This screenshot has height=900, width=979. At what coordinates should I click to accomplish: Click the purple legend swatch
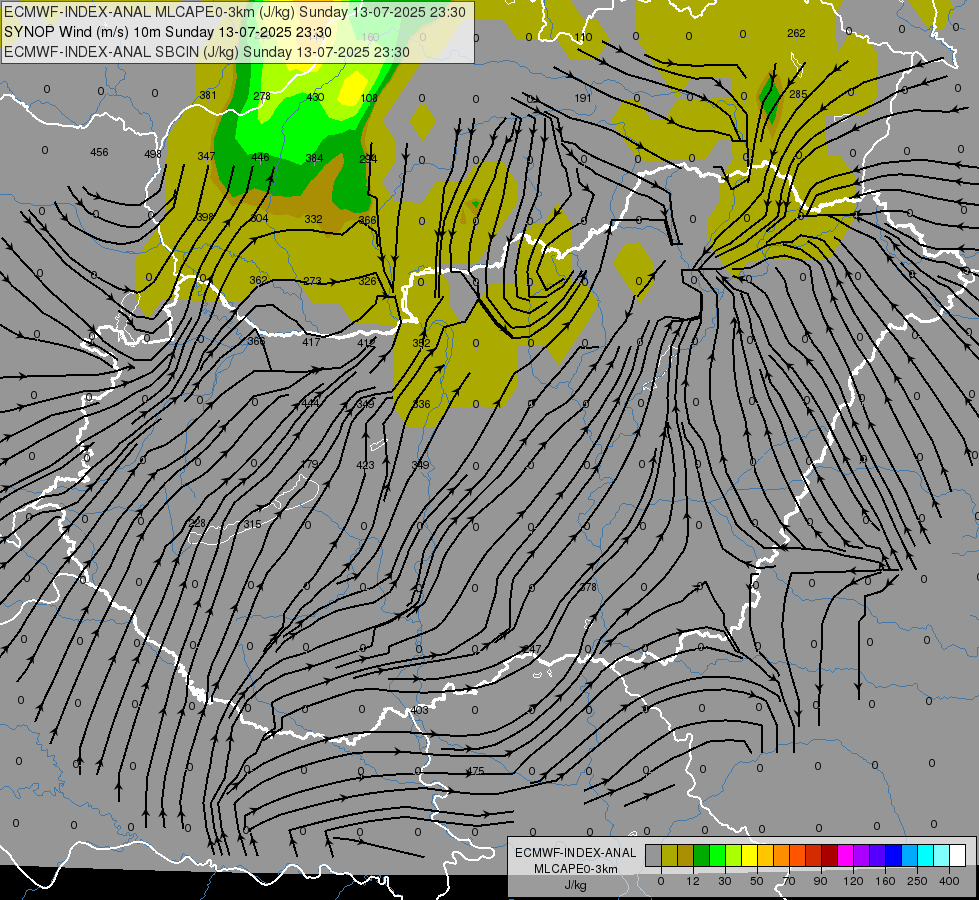(862, 856)
